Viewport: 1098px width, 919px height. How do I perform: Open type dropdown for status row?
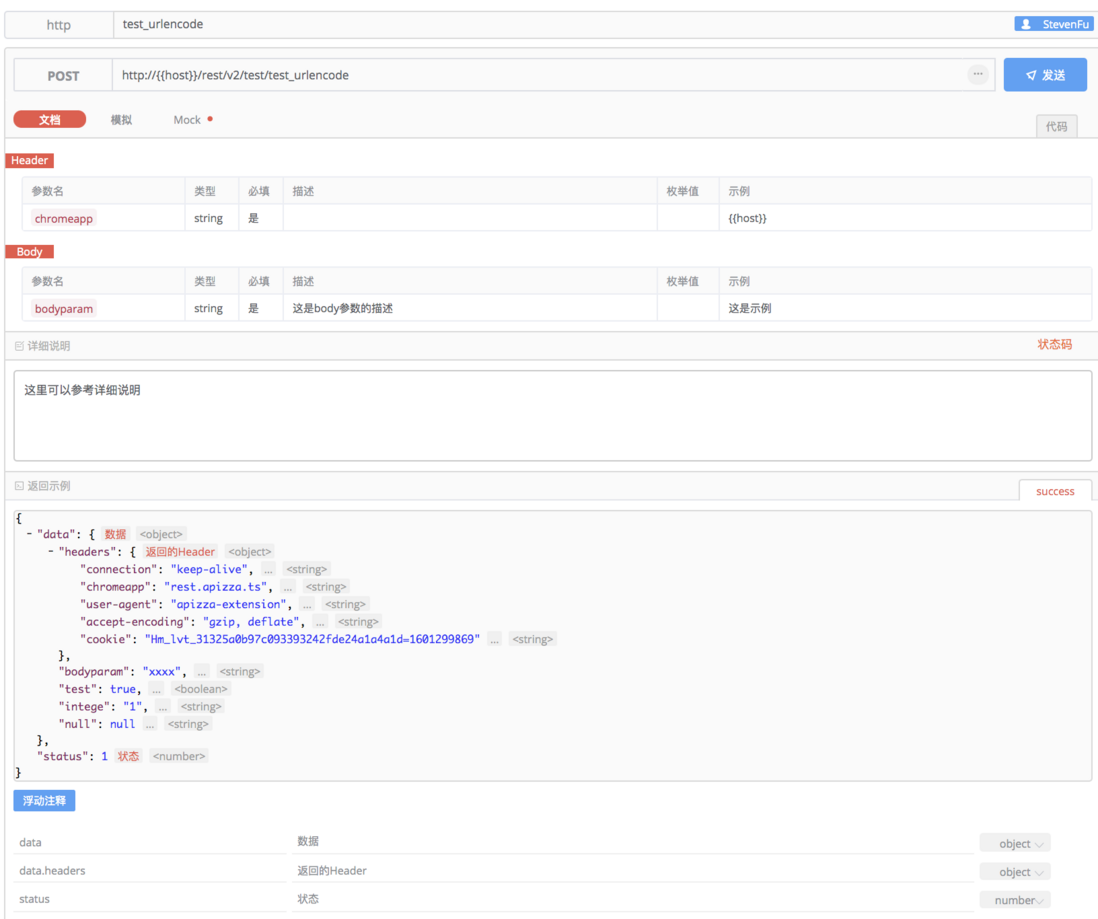pyautogui.click(x=1015, y=900)
